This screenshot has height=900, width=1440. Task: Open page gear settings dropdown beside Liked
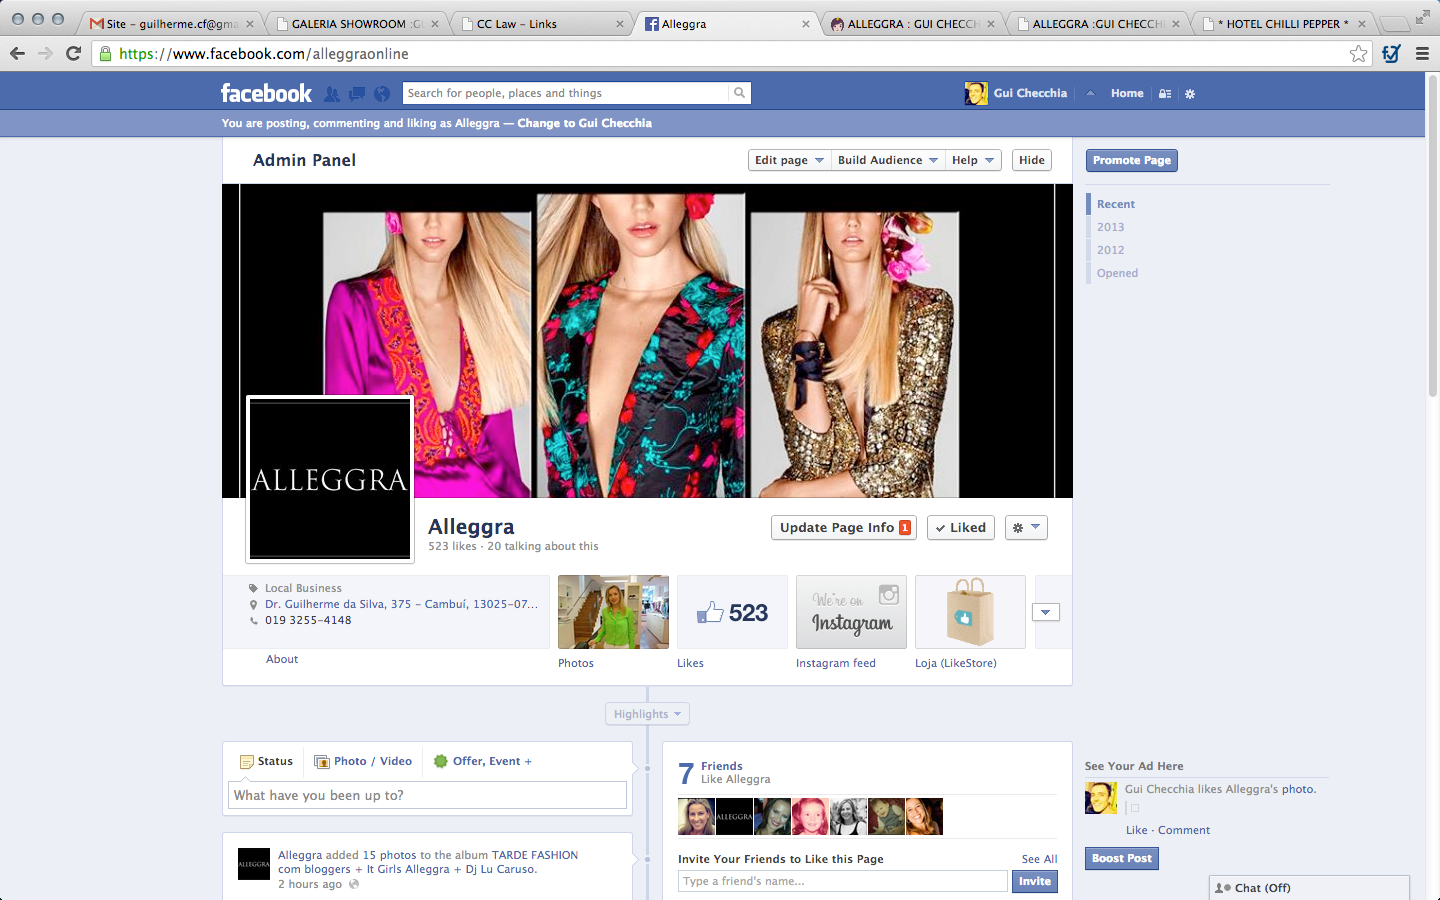click(1025, 528)
